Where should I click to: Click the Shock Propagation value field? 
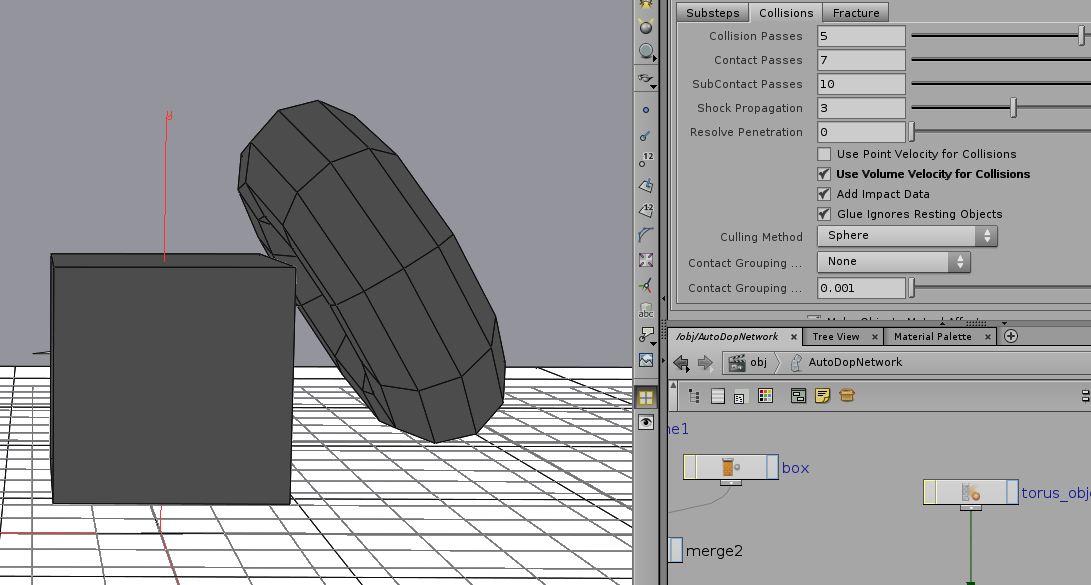pos(861,108)
